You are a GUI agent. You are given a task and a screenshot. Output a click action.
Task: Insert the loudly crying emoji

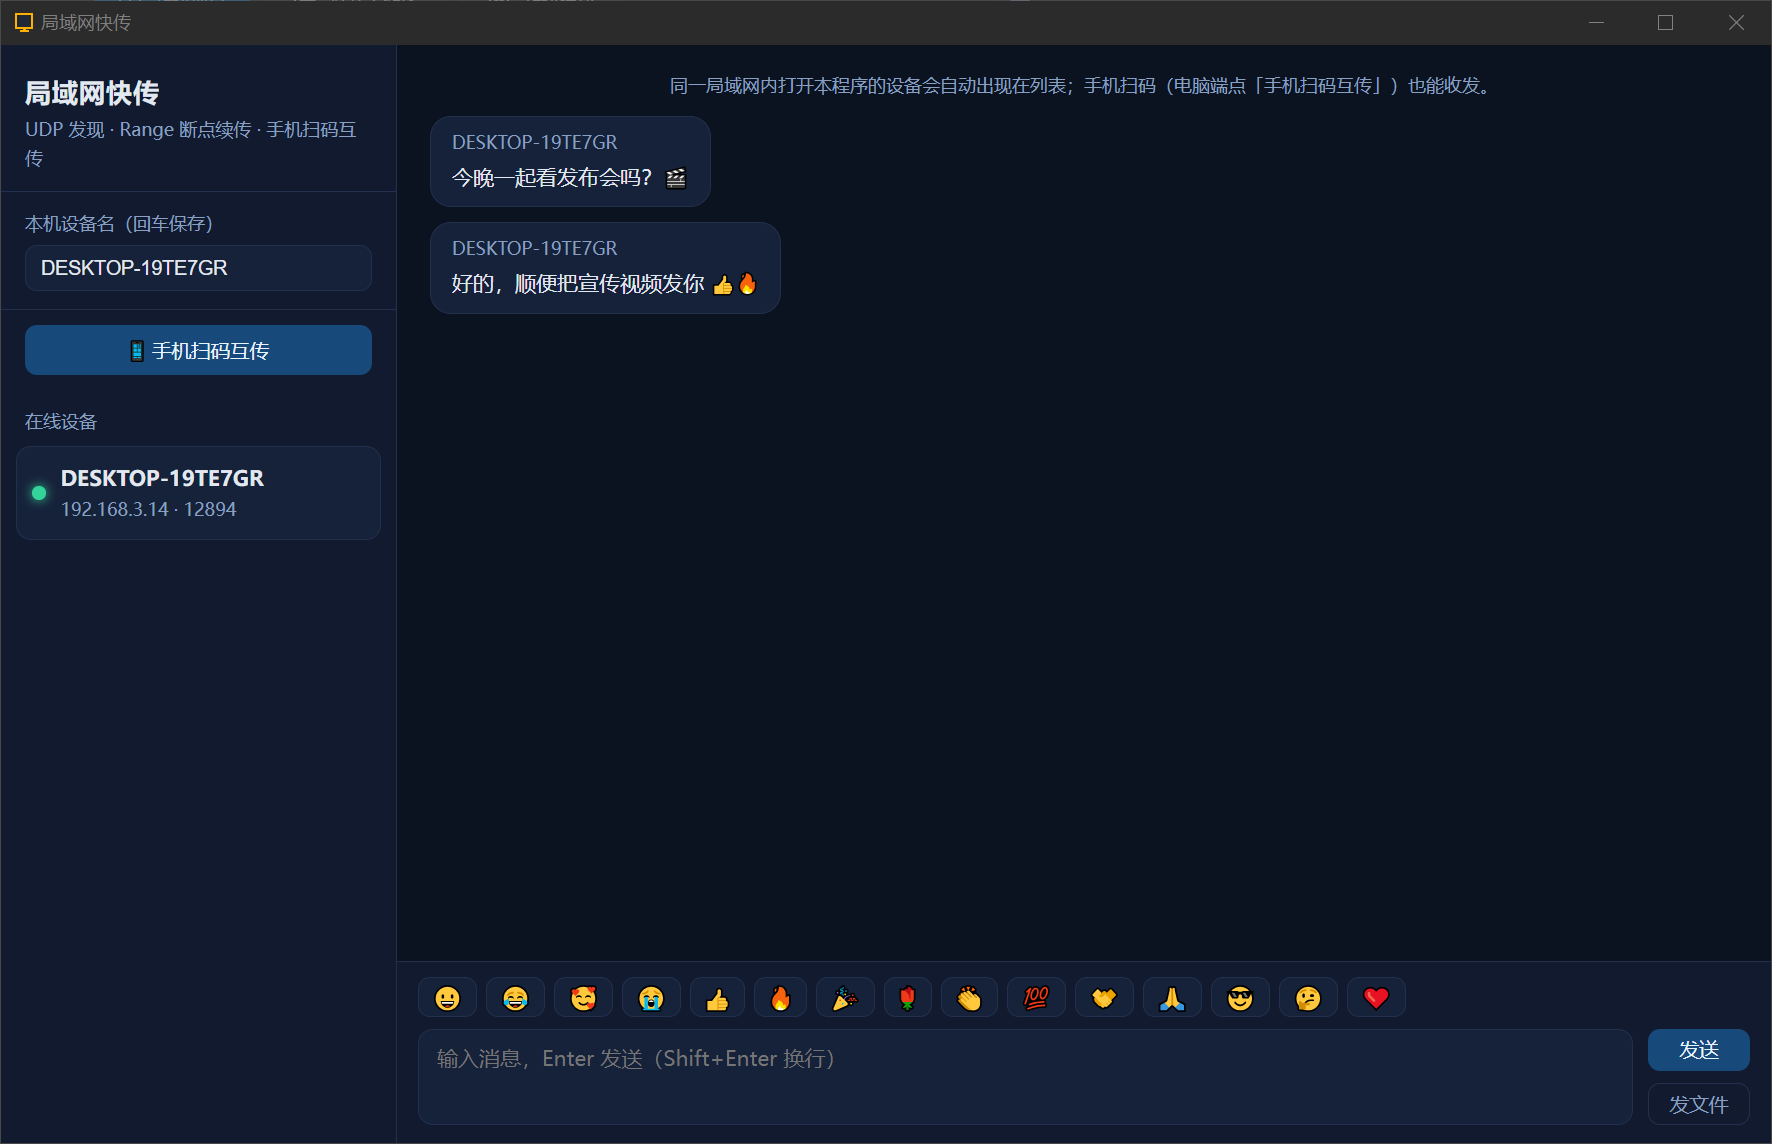tap(651, 997)
